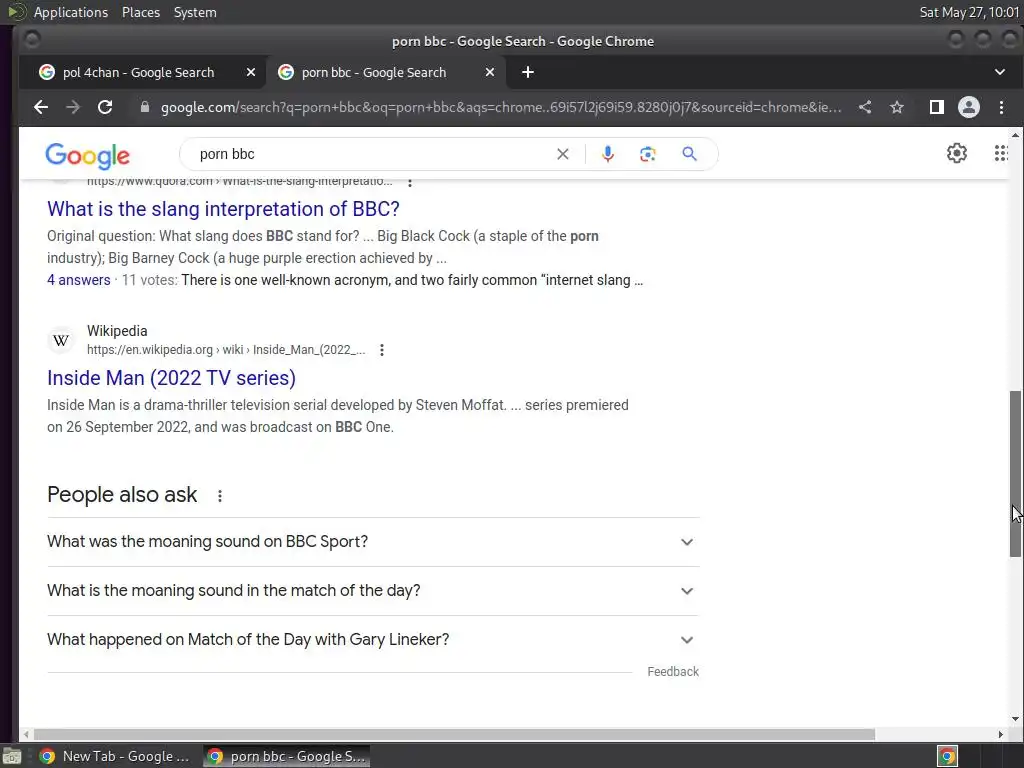
Task: Click the Wikipedia favicon
Action: (61, 340)
